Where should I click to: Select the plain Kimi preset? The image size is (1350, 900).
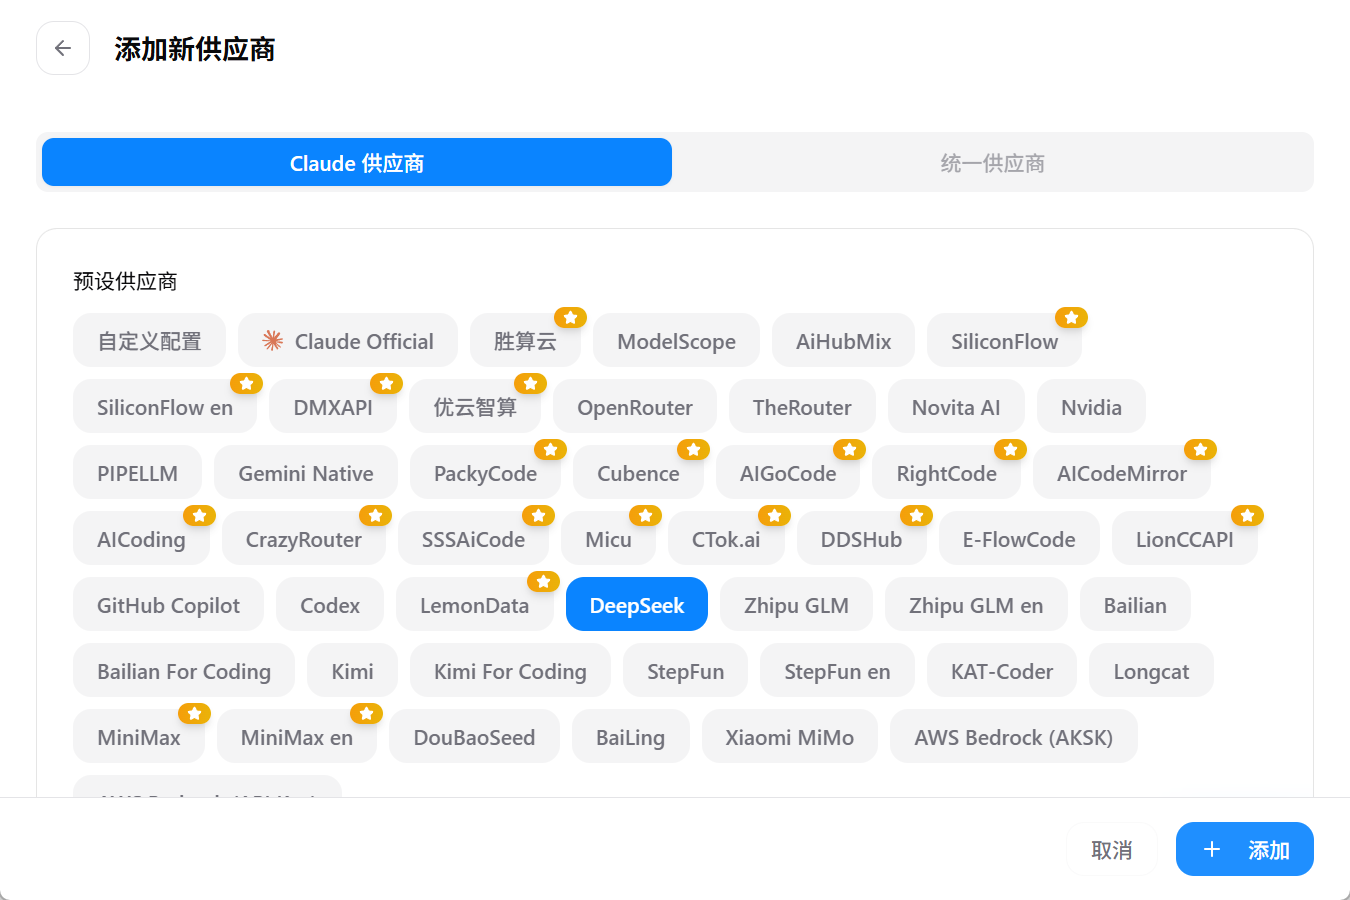[352, 671]
